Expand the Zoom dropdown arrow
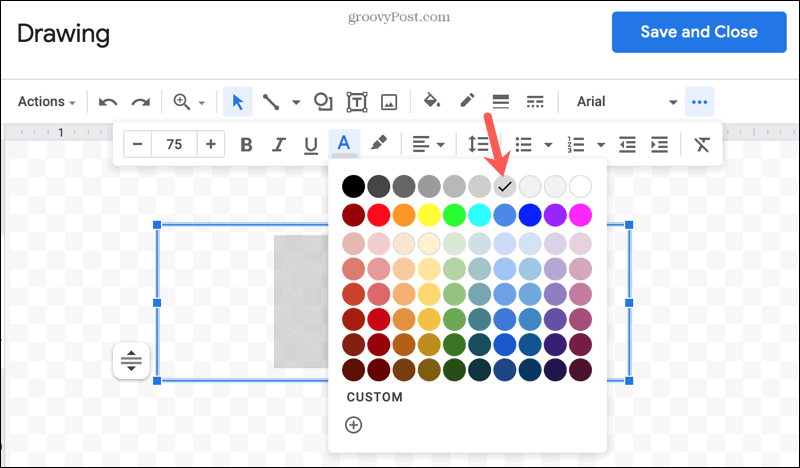800x468 pixels. tap(202, 103)
